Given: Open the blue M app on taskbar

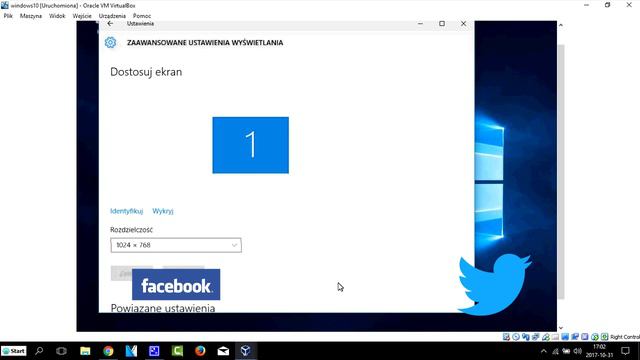Looking at the screenshot, I should [131, 351].
